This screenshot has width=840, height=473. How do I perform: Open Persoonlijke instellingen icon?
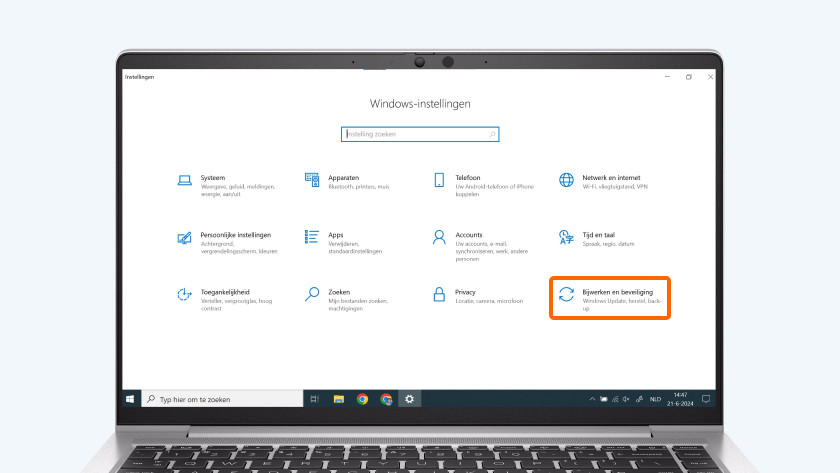coord(184,237)
